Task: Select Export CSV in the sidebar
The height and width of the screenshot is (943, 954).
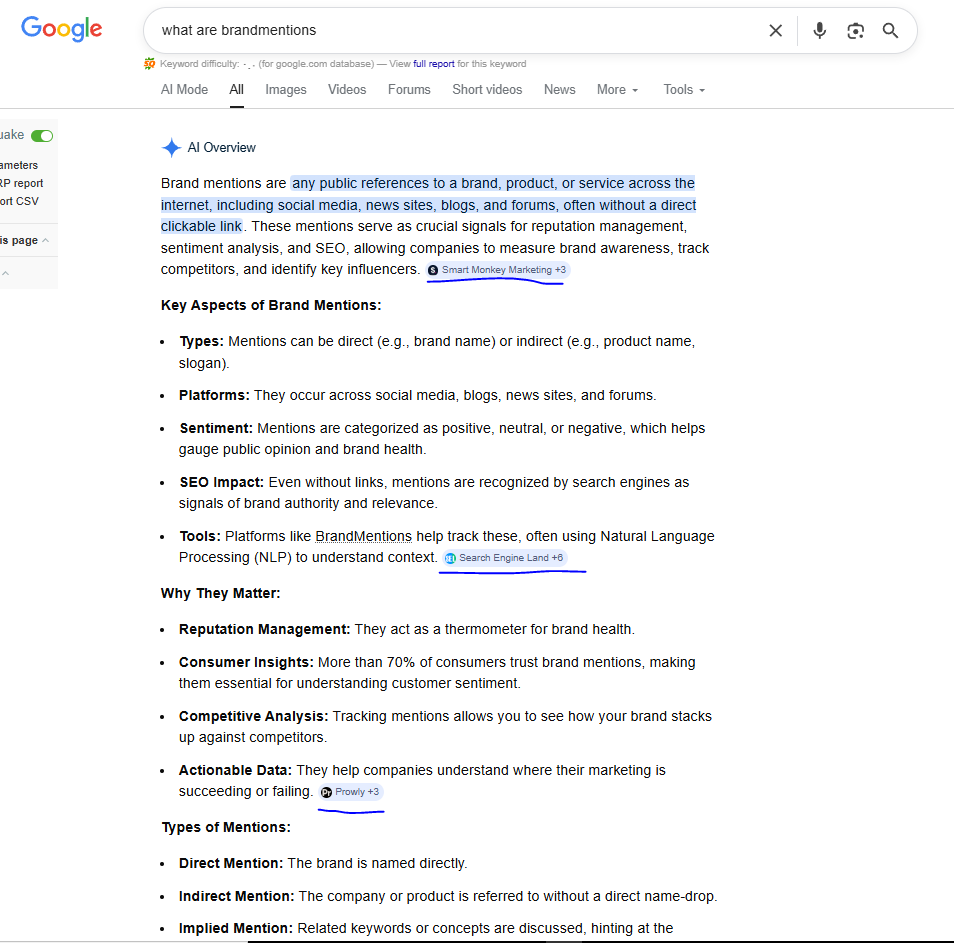Action: pos(18,200)
